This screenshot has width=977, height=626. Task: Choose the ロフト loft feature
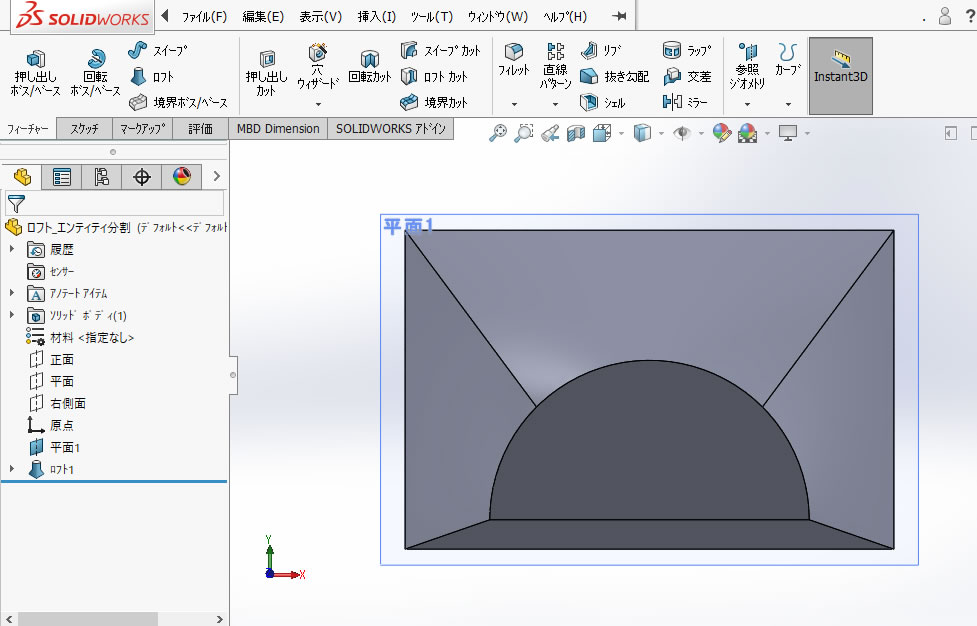point(152,77)
